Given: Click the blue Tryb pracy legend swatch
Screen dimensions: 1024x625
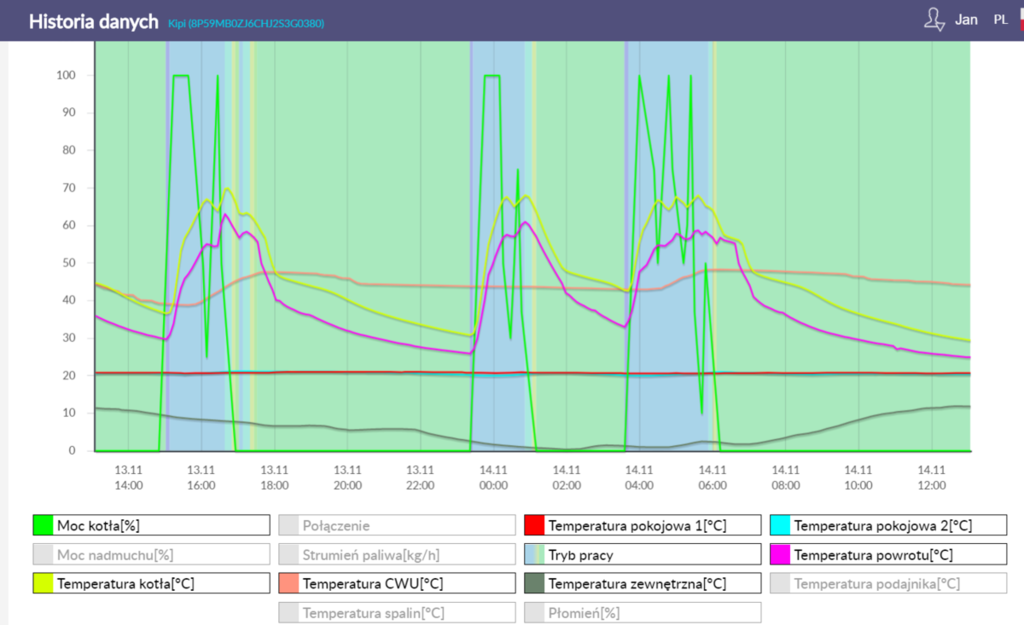Looking at the screenshot, I should 534,554.
